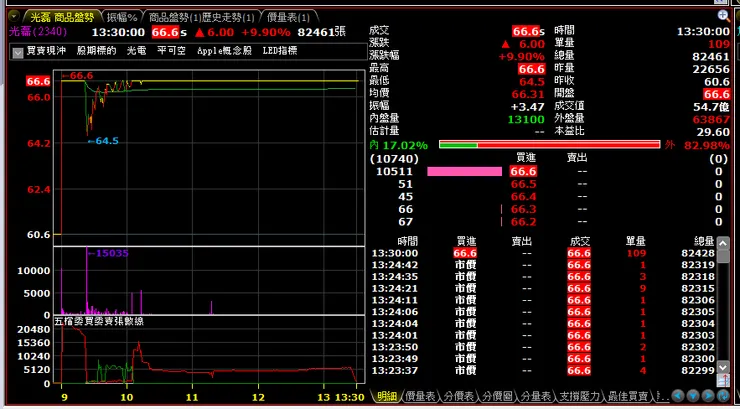
Task: Click the magnifier zoom icon at top right
Action: point(723,16)
